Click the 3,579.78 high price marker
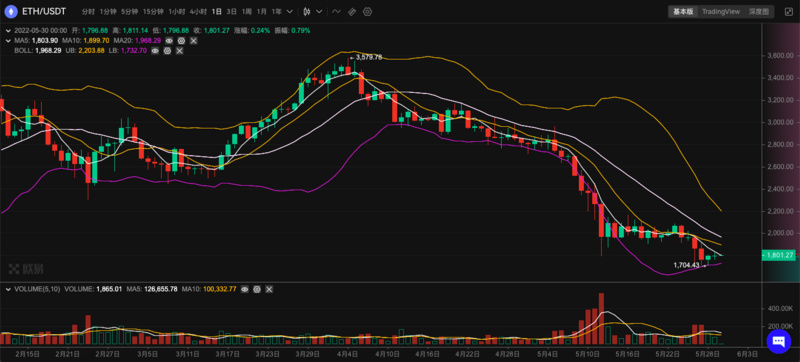The width and height of the screenshot is (800, 362). [x=369, y=57]
